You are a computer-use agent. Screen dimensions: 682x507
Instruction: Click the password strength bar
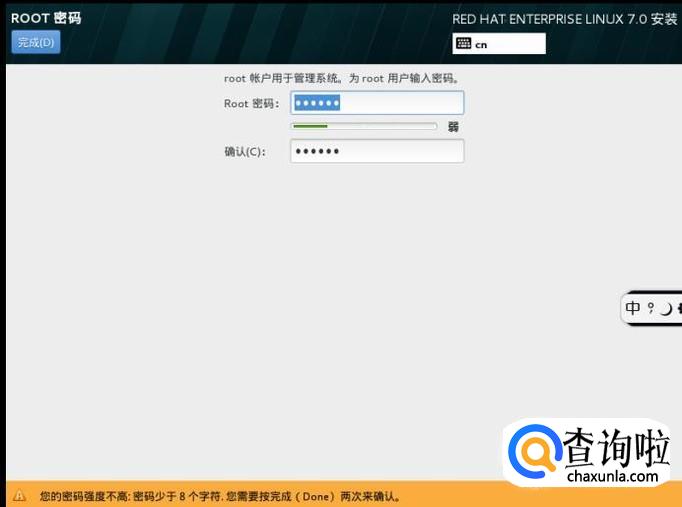click(x=364, y=126)
